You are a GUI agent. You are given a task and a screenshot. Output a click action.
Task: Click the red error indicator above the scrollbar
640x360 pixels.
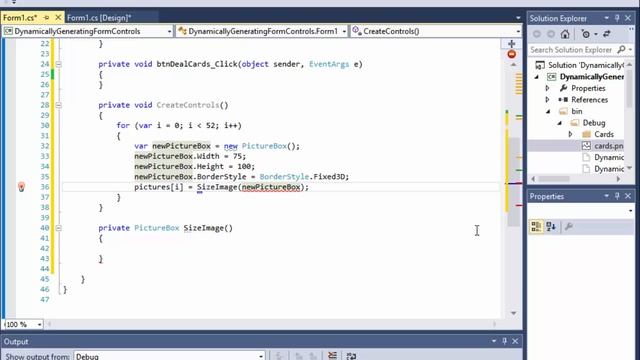pyautogui.click(x=511, y=54)
